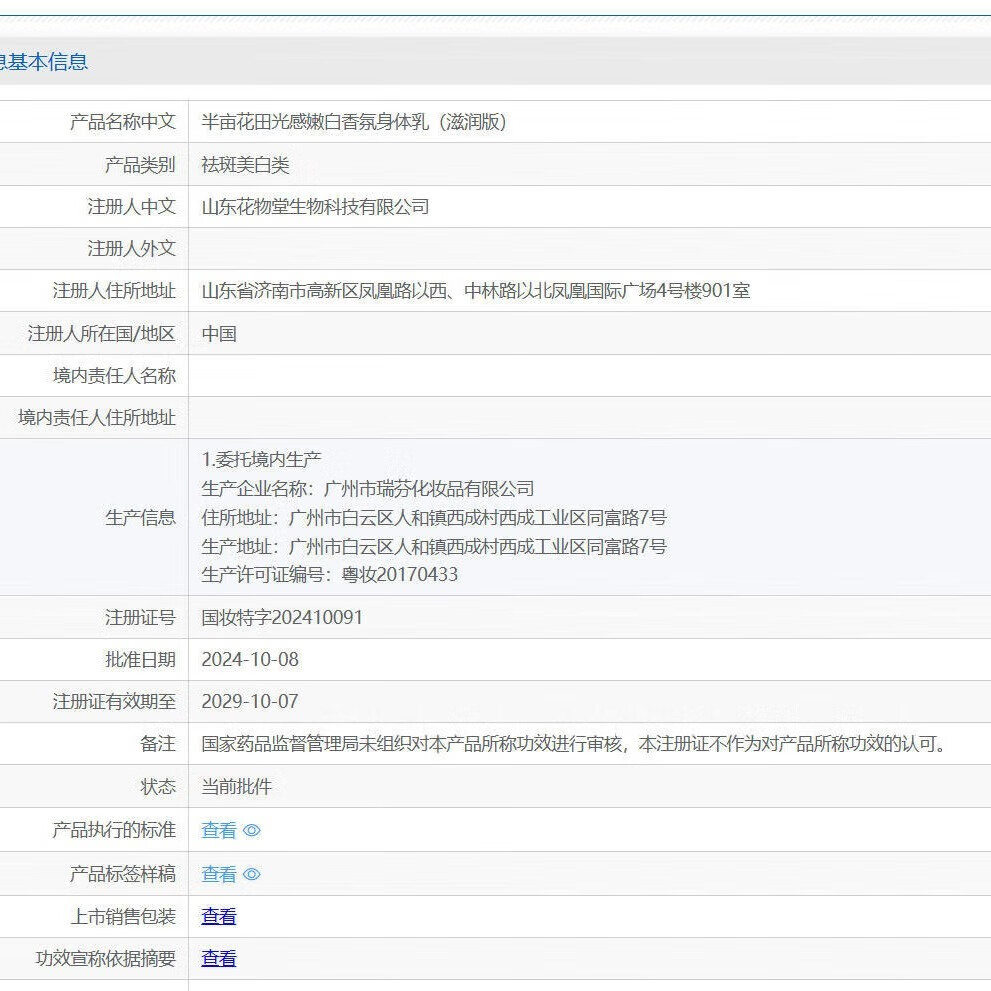Open the 查看 link for 产品执行的标准
This screenshot has height=991, width=991.
(x=219, y=830)
